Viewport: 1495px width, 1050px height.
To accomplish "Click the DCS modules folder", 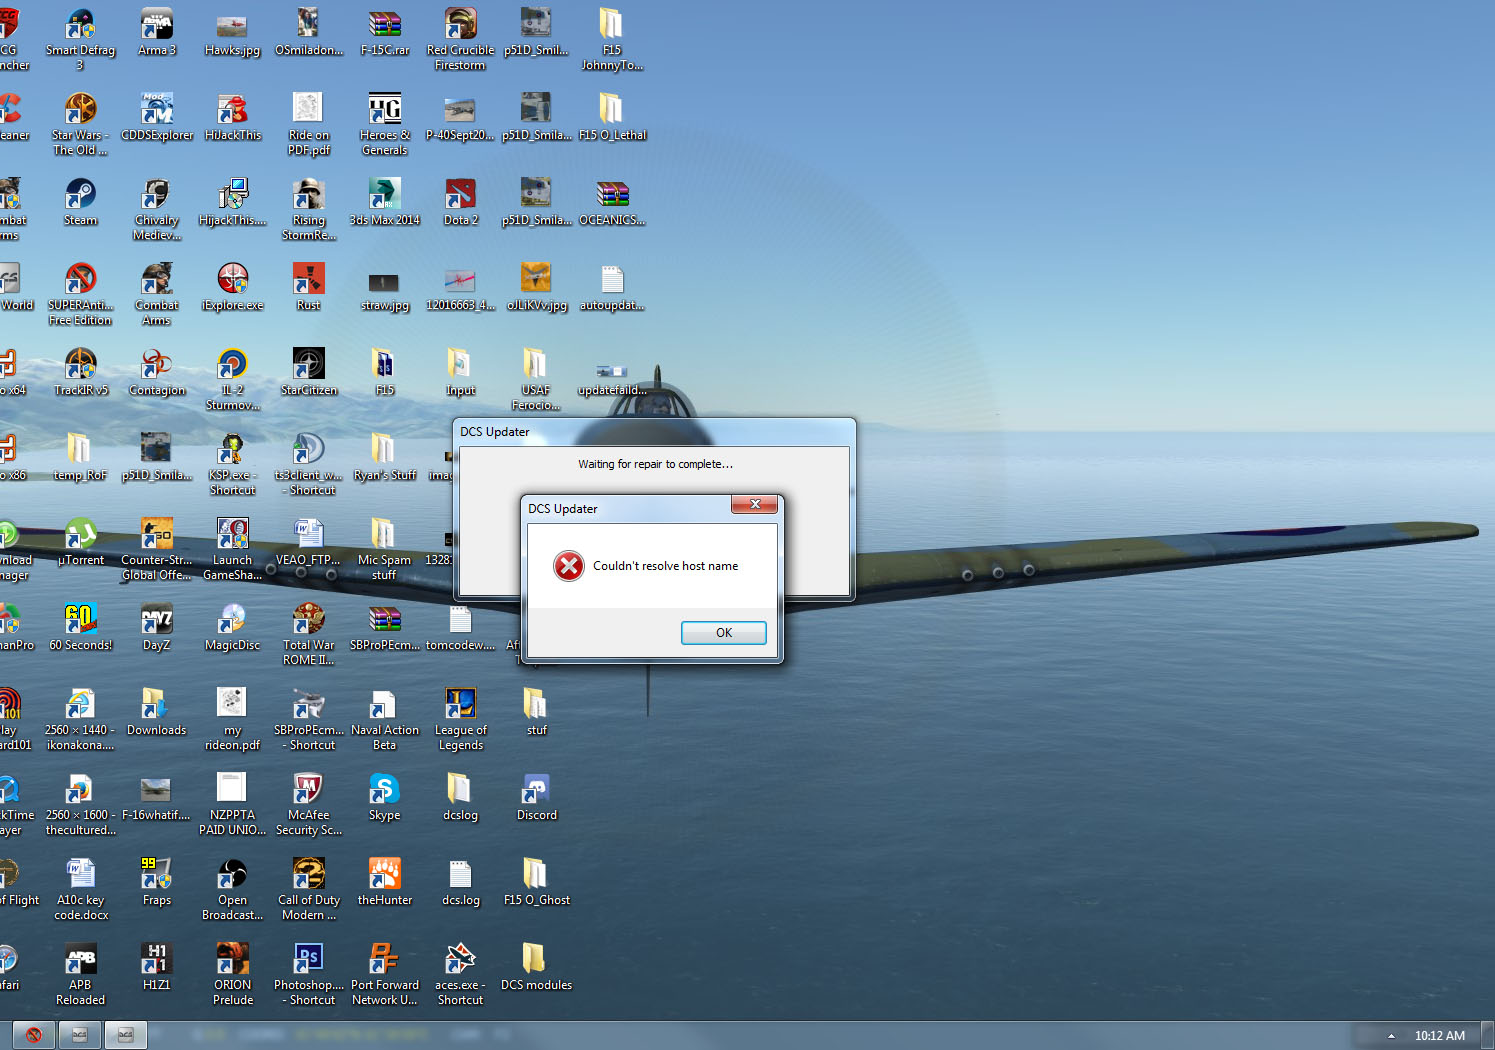I will [x=536, y=968].
